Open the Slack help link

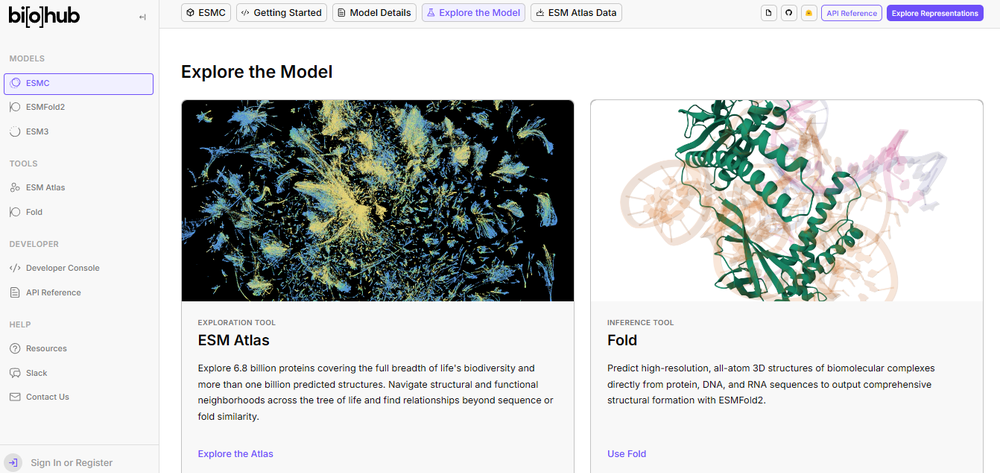(78, 373)
